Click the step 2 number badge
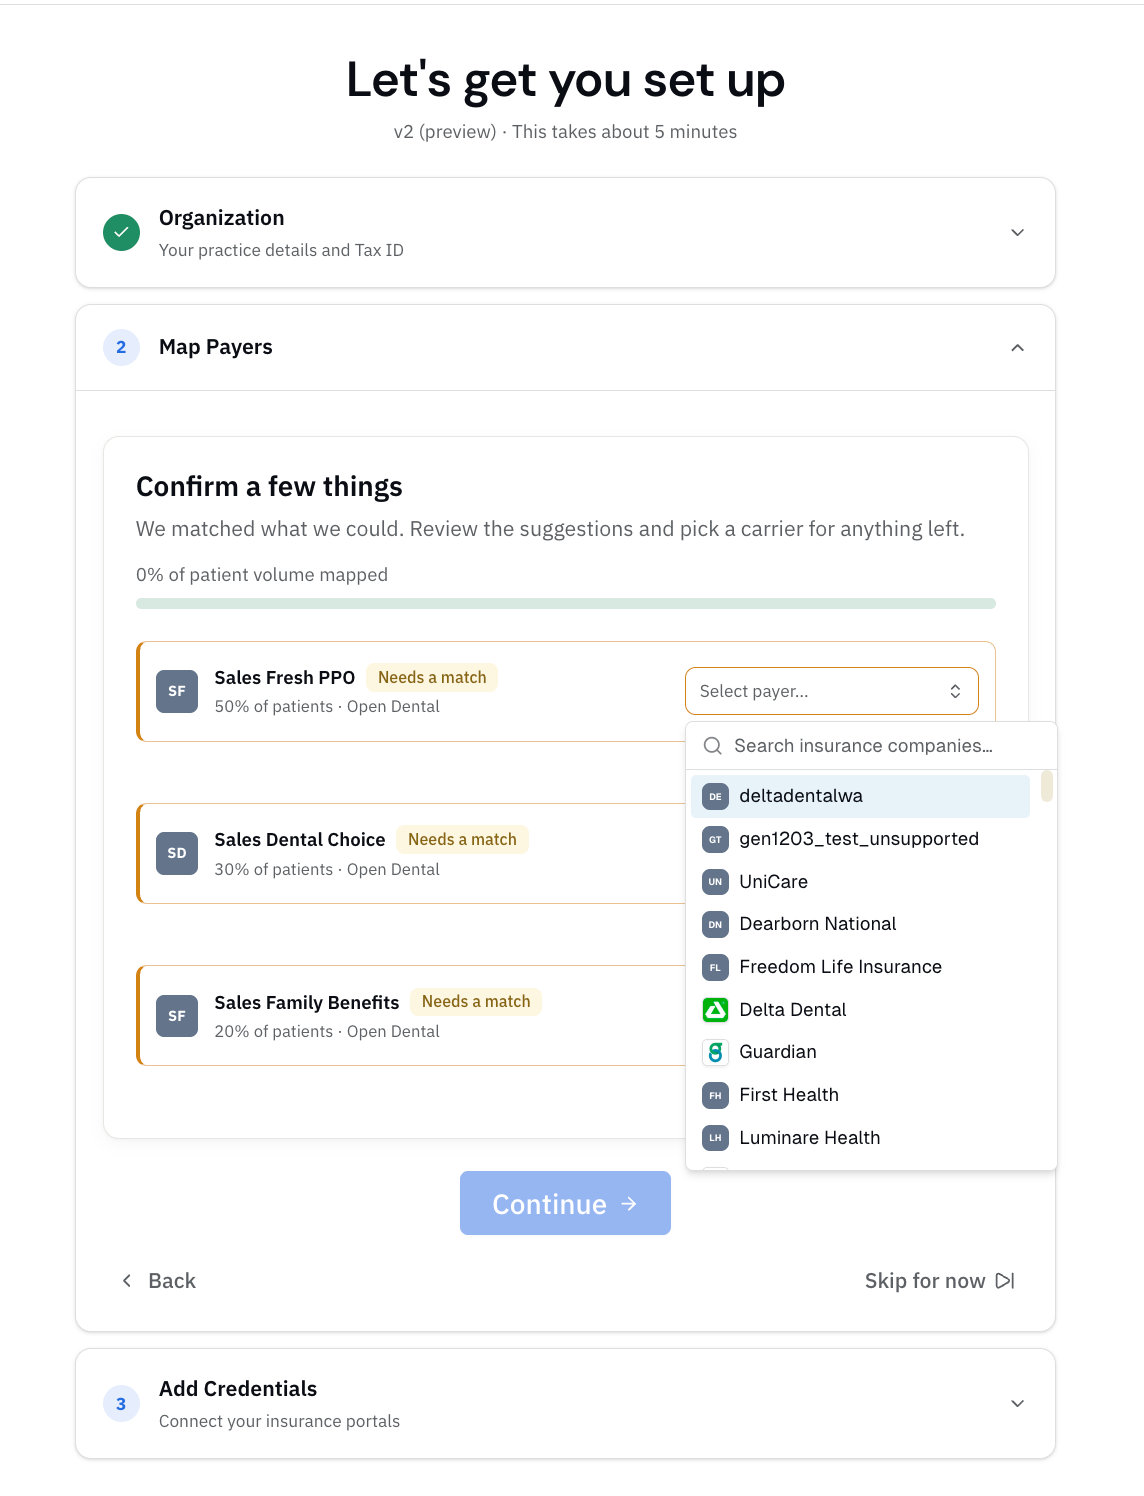 121,347
